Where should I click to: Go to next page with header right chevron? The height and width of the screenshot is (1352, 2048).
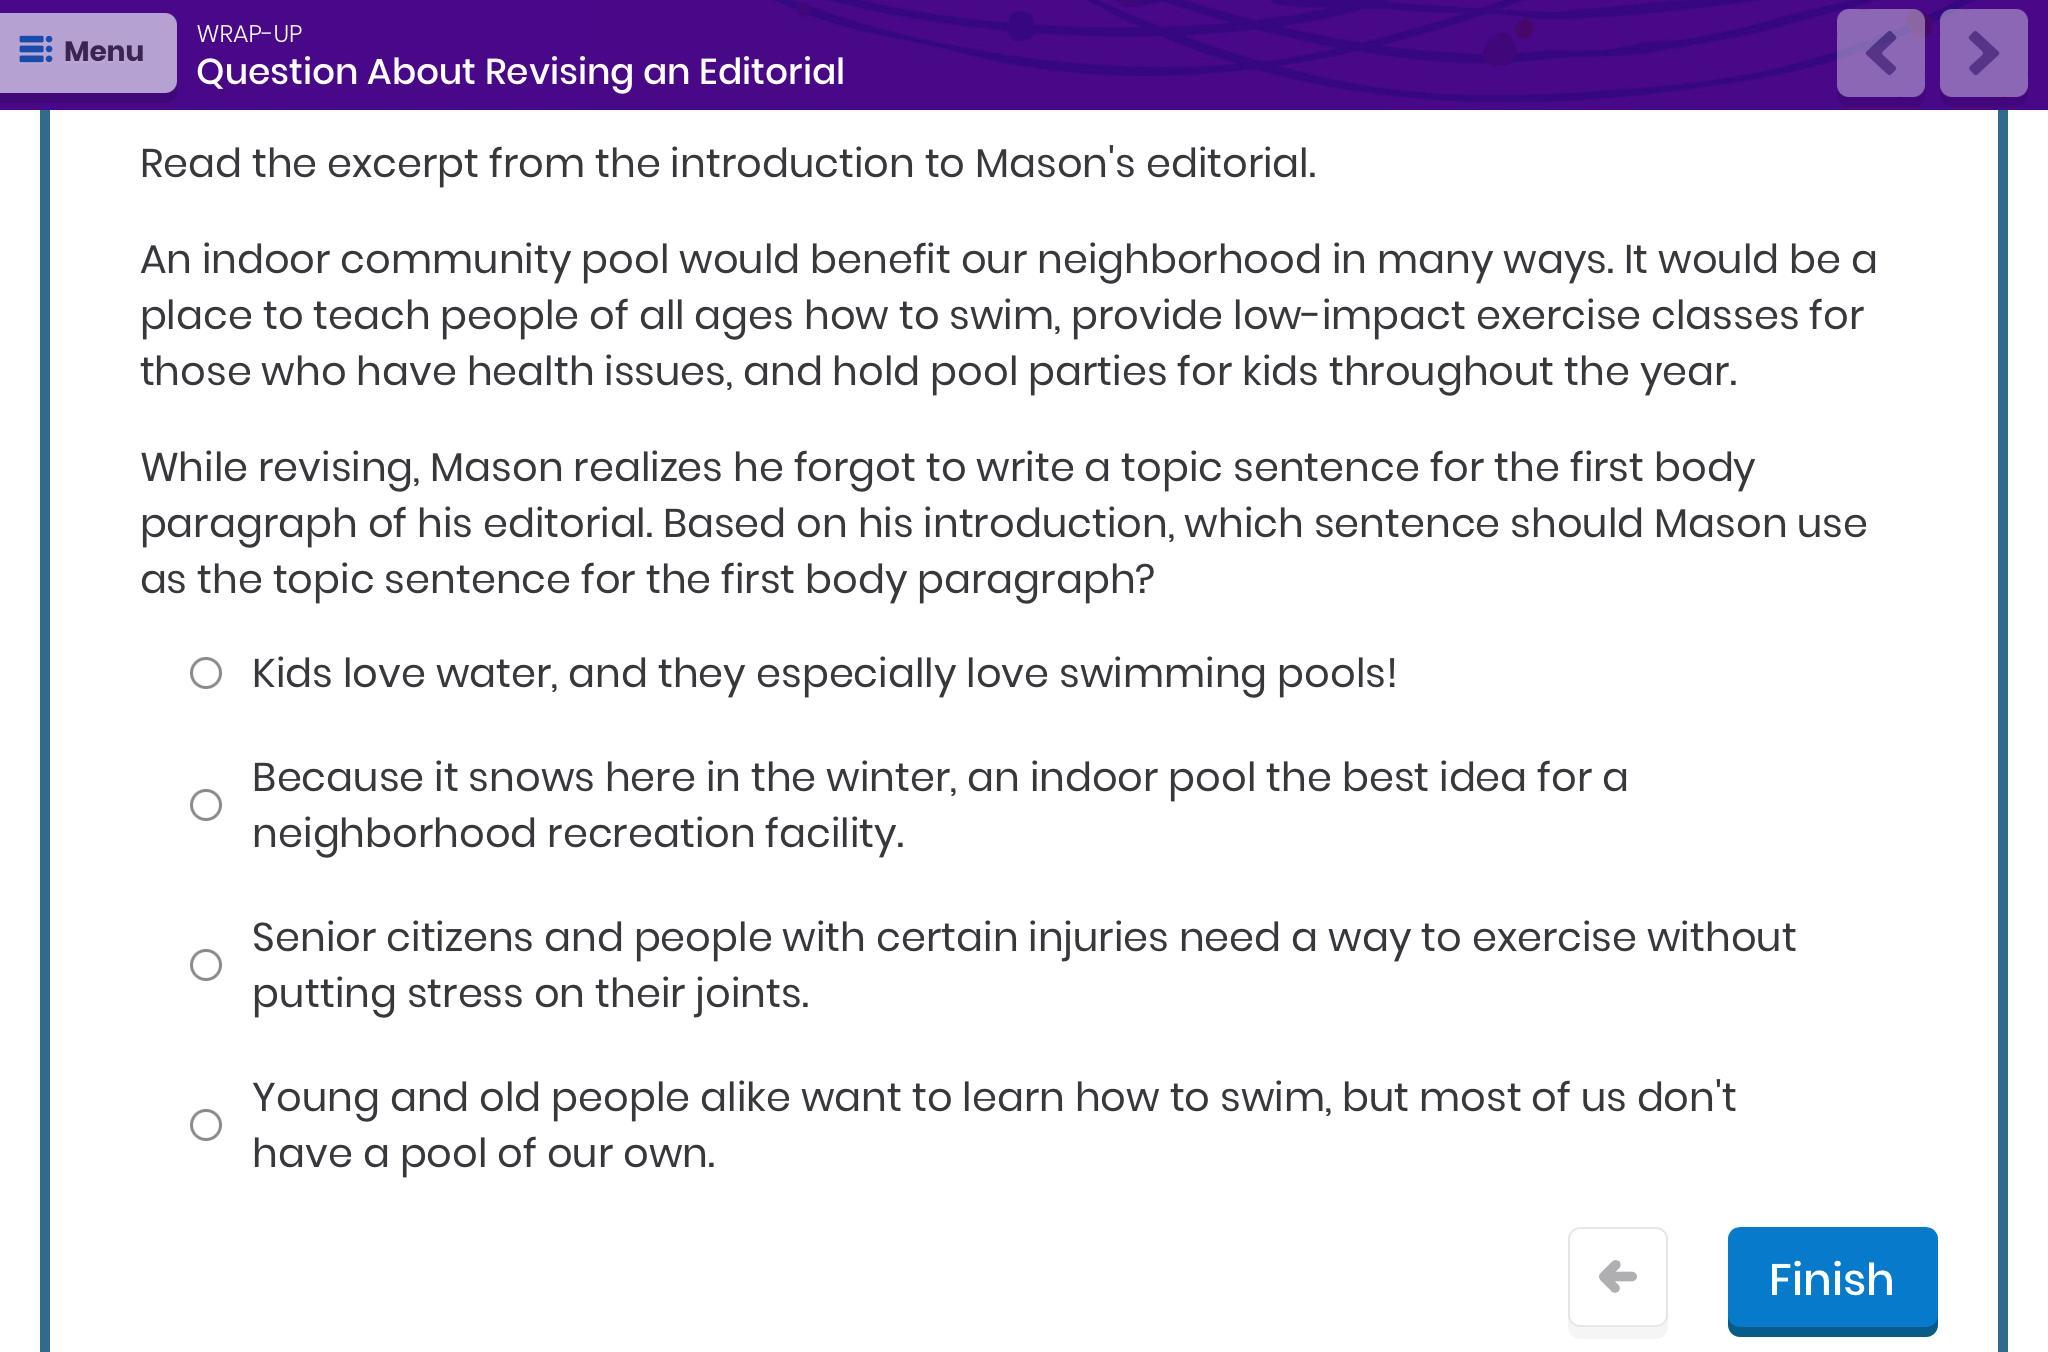1983,54
